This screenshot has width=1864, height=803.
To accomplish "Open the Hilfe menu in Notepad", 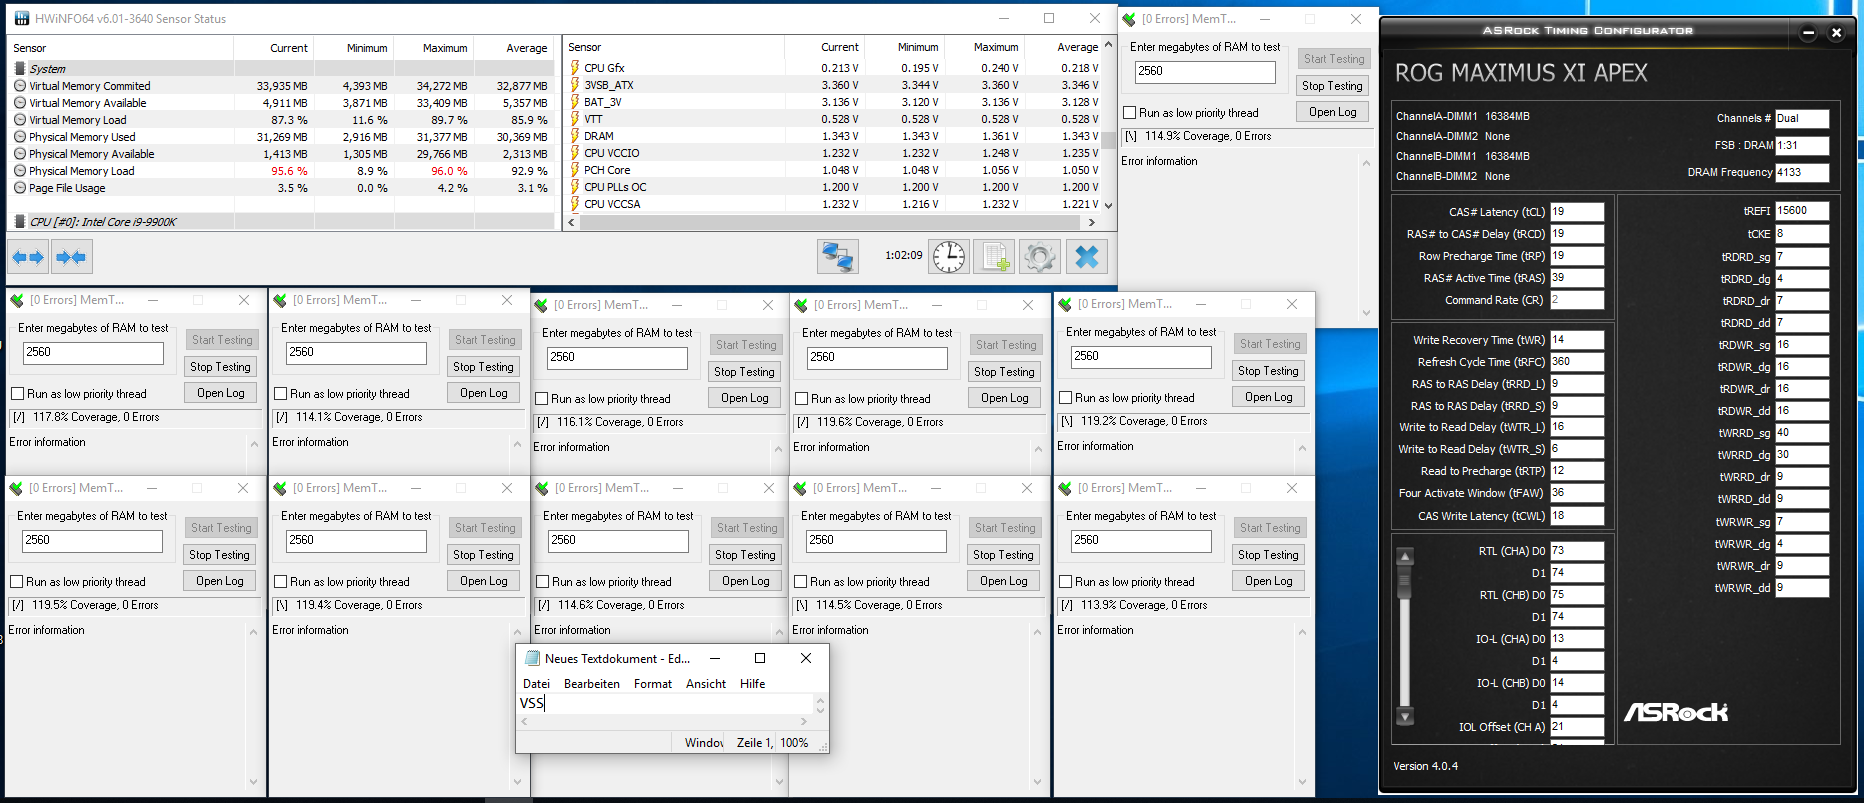I will 752,684.
